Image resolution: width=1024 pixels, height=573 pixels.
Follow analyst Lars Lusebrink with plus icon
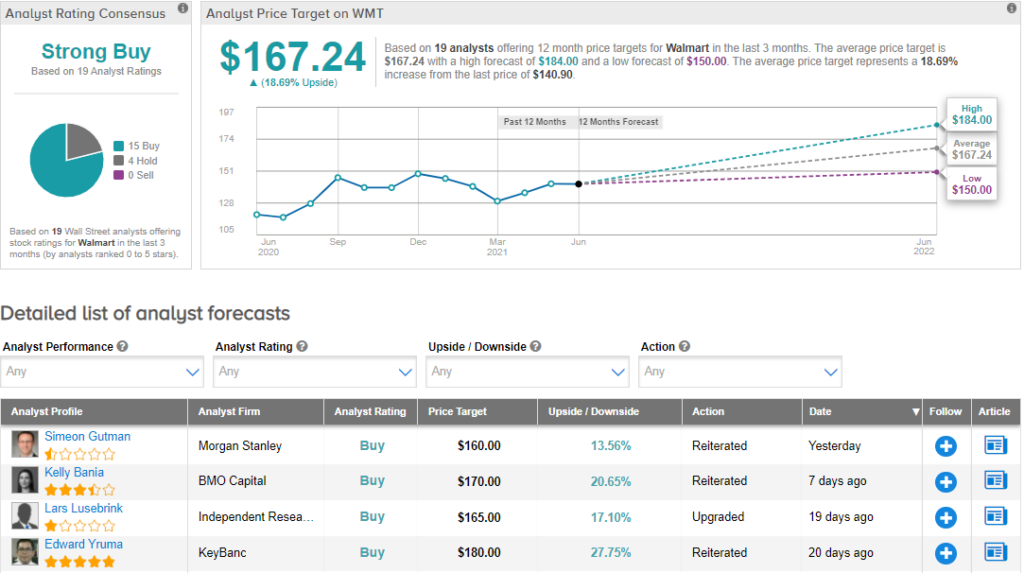click(x=946, y=517)
